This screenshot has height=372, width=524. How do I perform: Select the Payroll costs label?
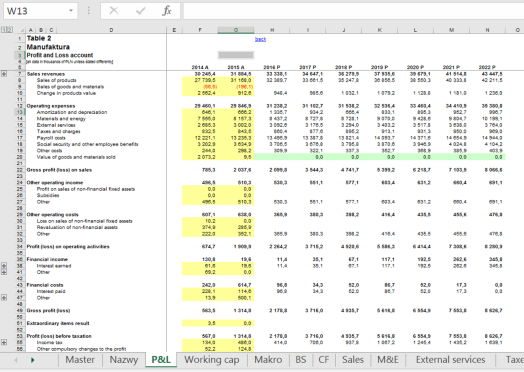coord(51,138)
